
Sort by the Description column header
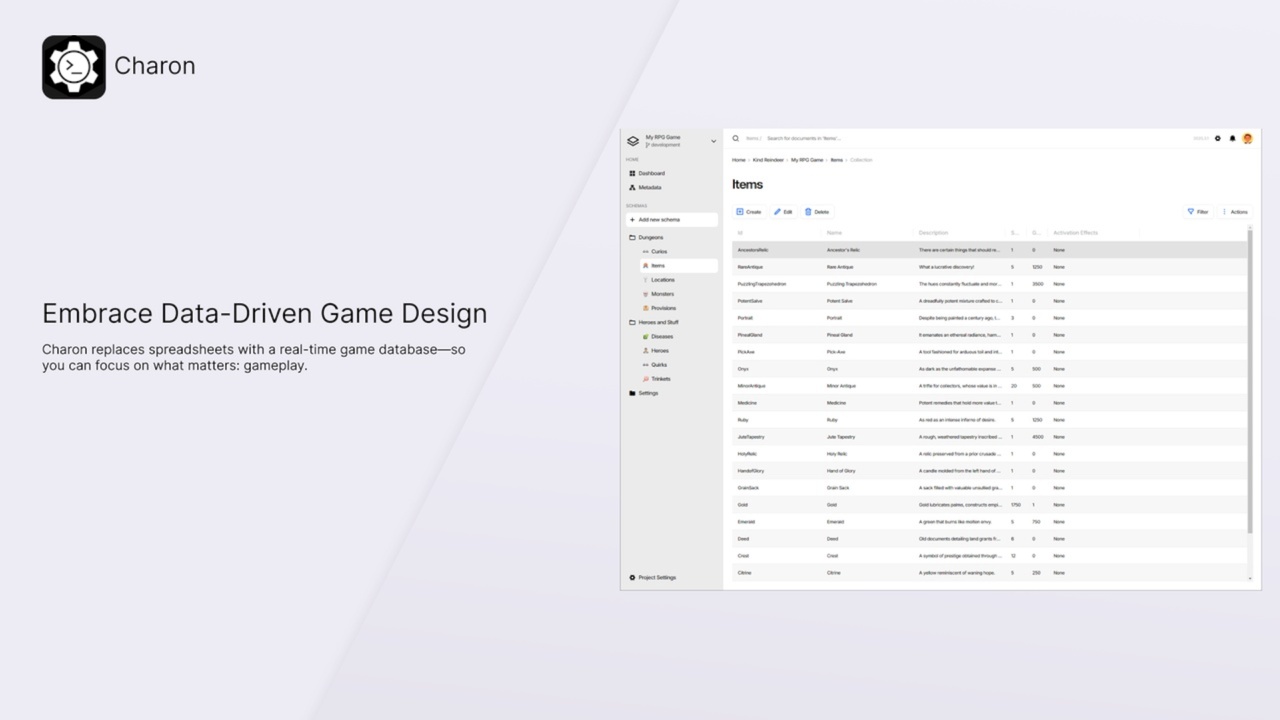pyautogui.click(x=933, y=233)
